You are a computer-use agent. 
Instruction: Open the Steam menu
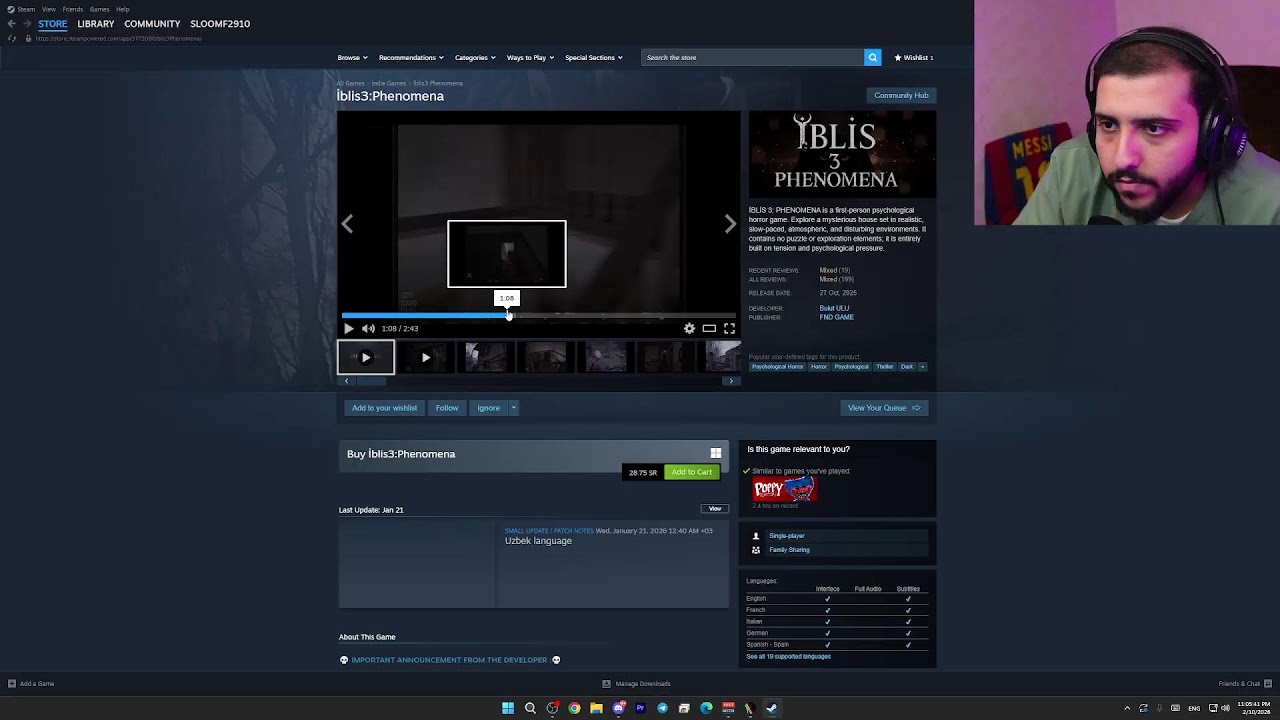26,9
